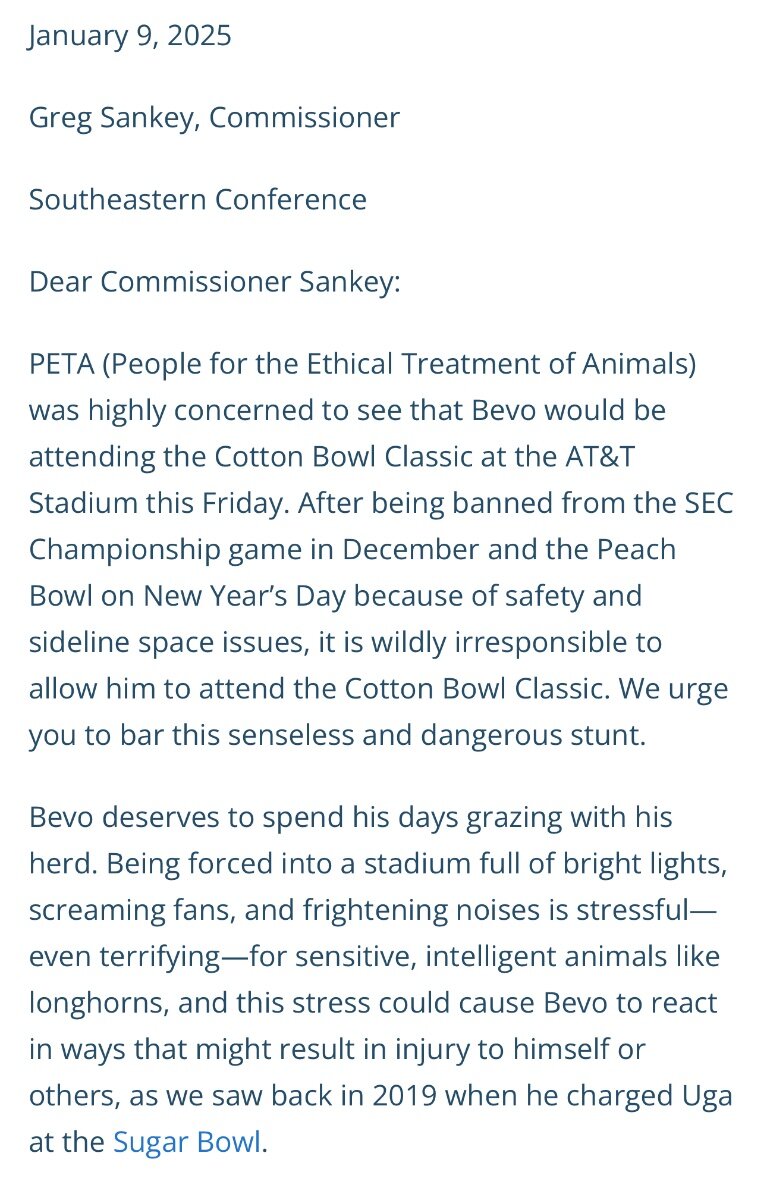Open the Sugar Bowl hyperlink
The image size is (767, 1200).
(x=187, y=1142)
